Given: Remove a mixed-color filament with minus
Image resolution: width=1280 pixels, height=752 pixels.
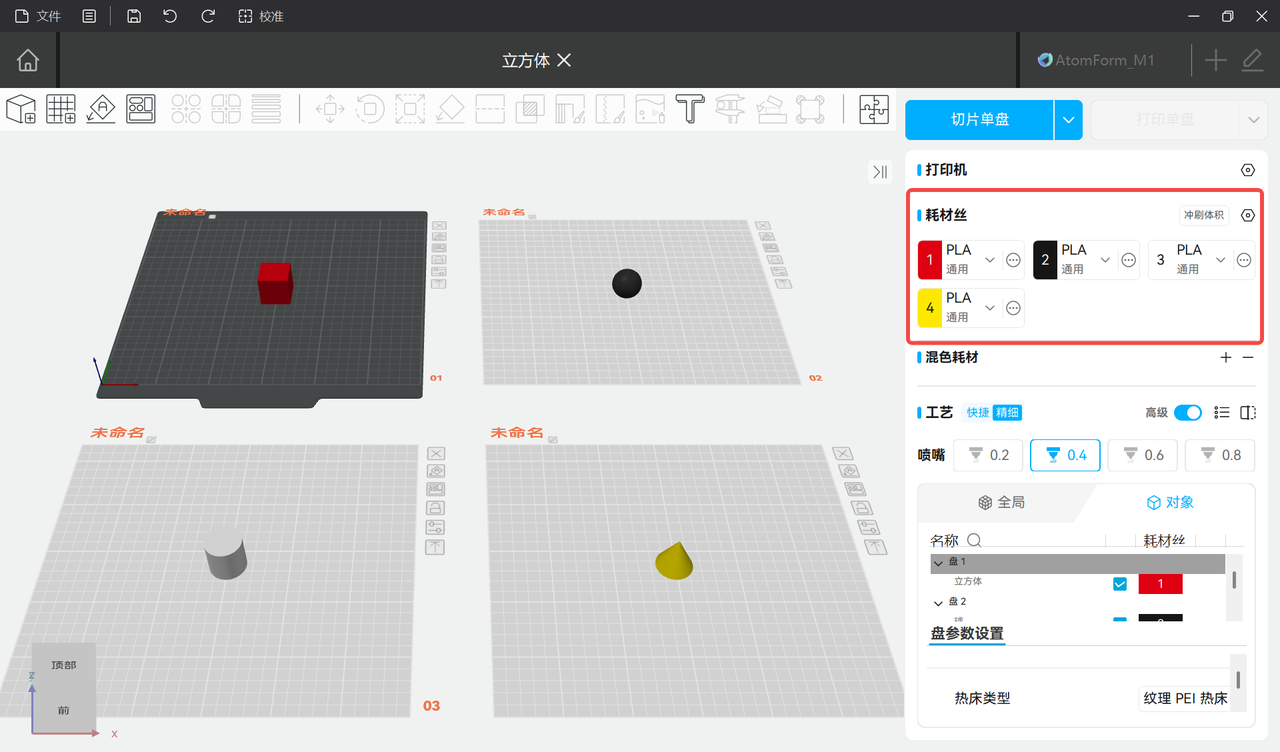Looking at the screenshot, I should (x=1248, y=357).
